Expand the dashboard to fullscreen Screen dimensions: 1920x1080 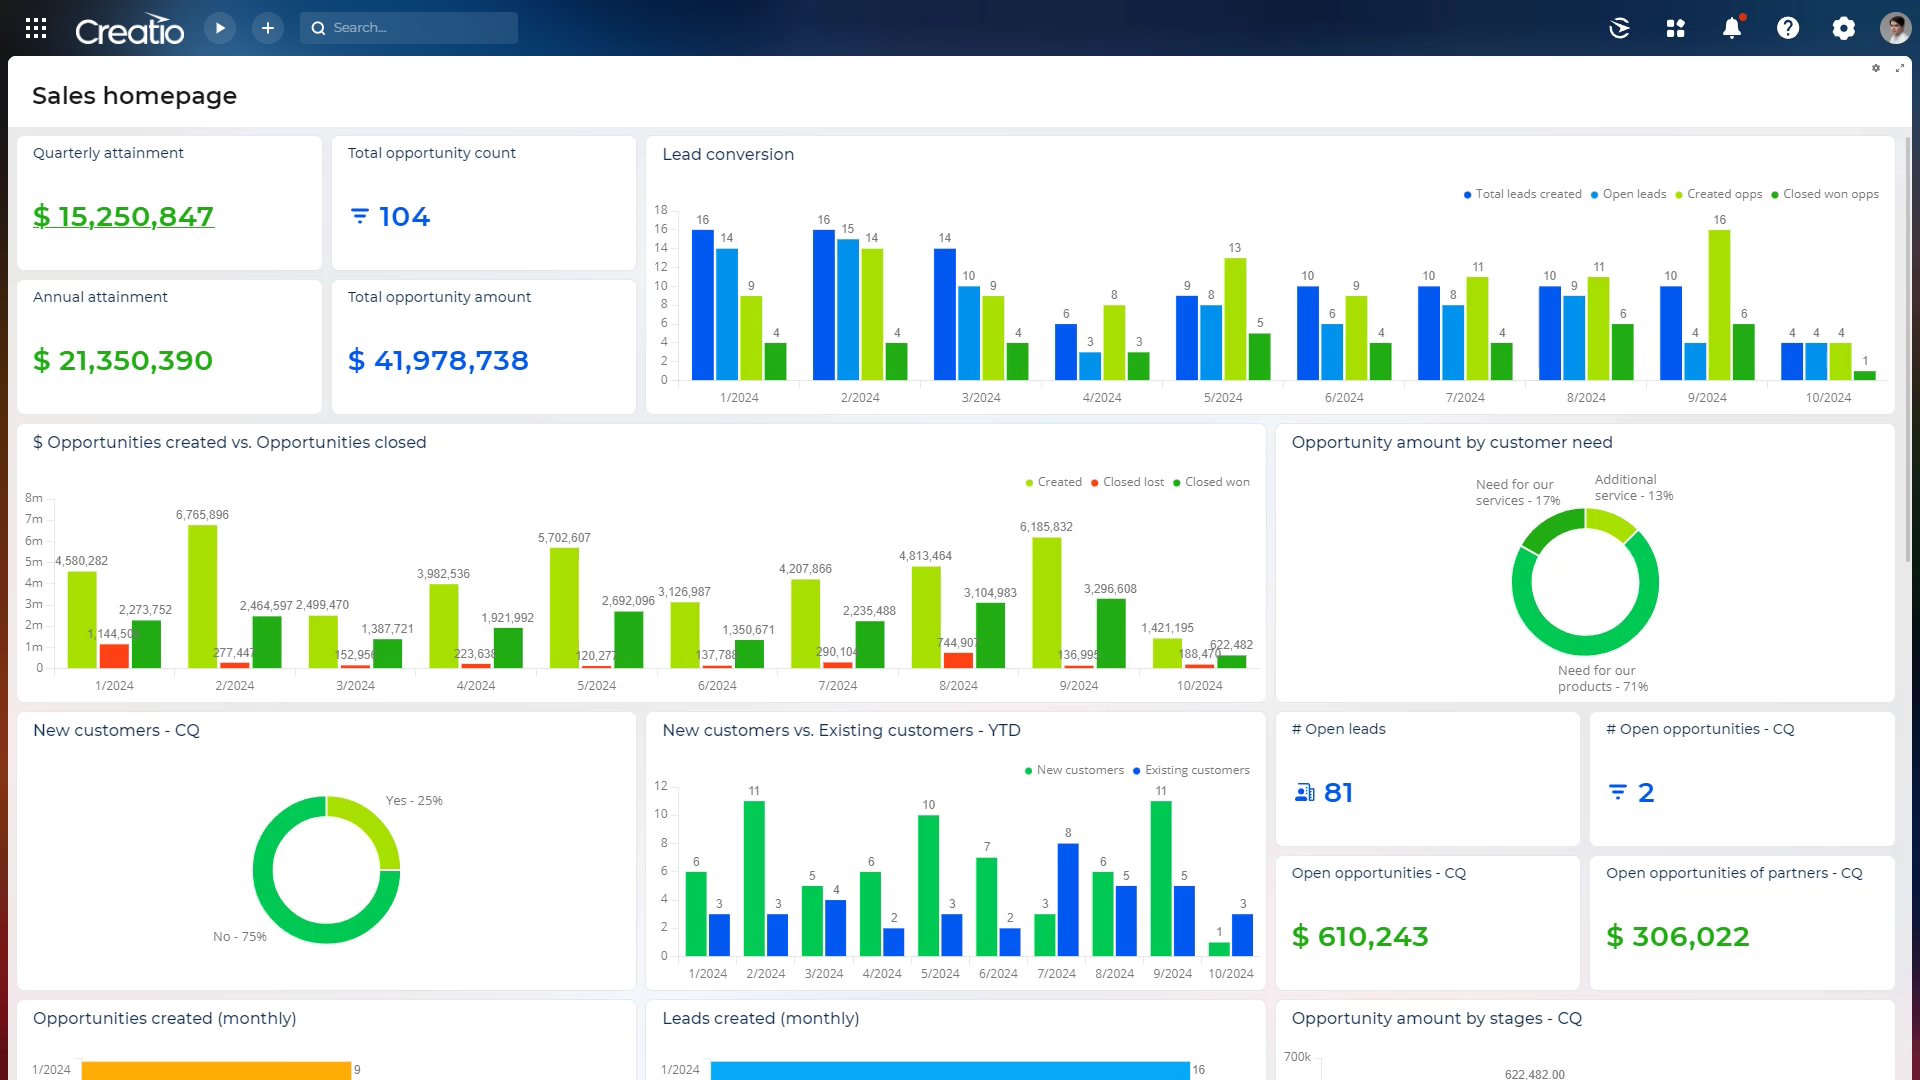pyautogui.click(x=1899, y=67)
